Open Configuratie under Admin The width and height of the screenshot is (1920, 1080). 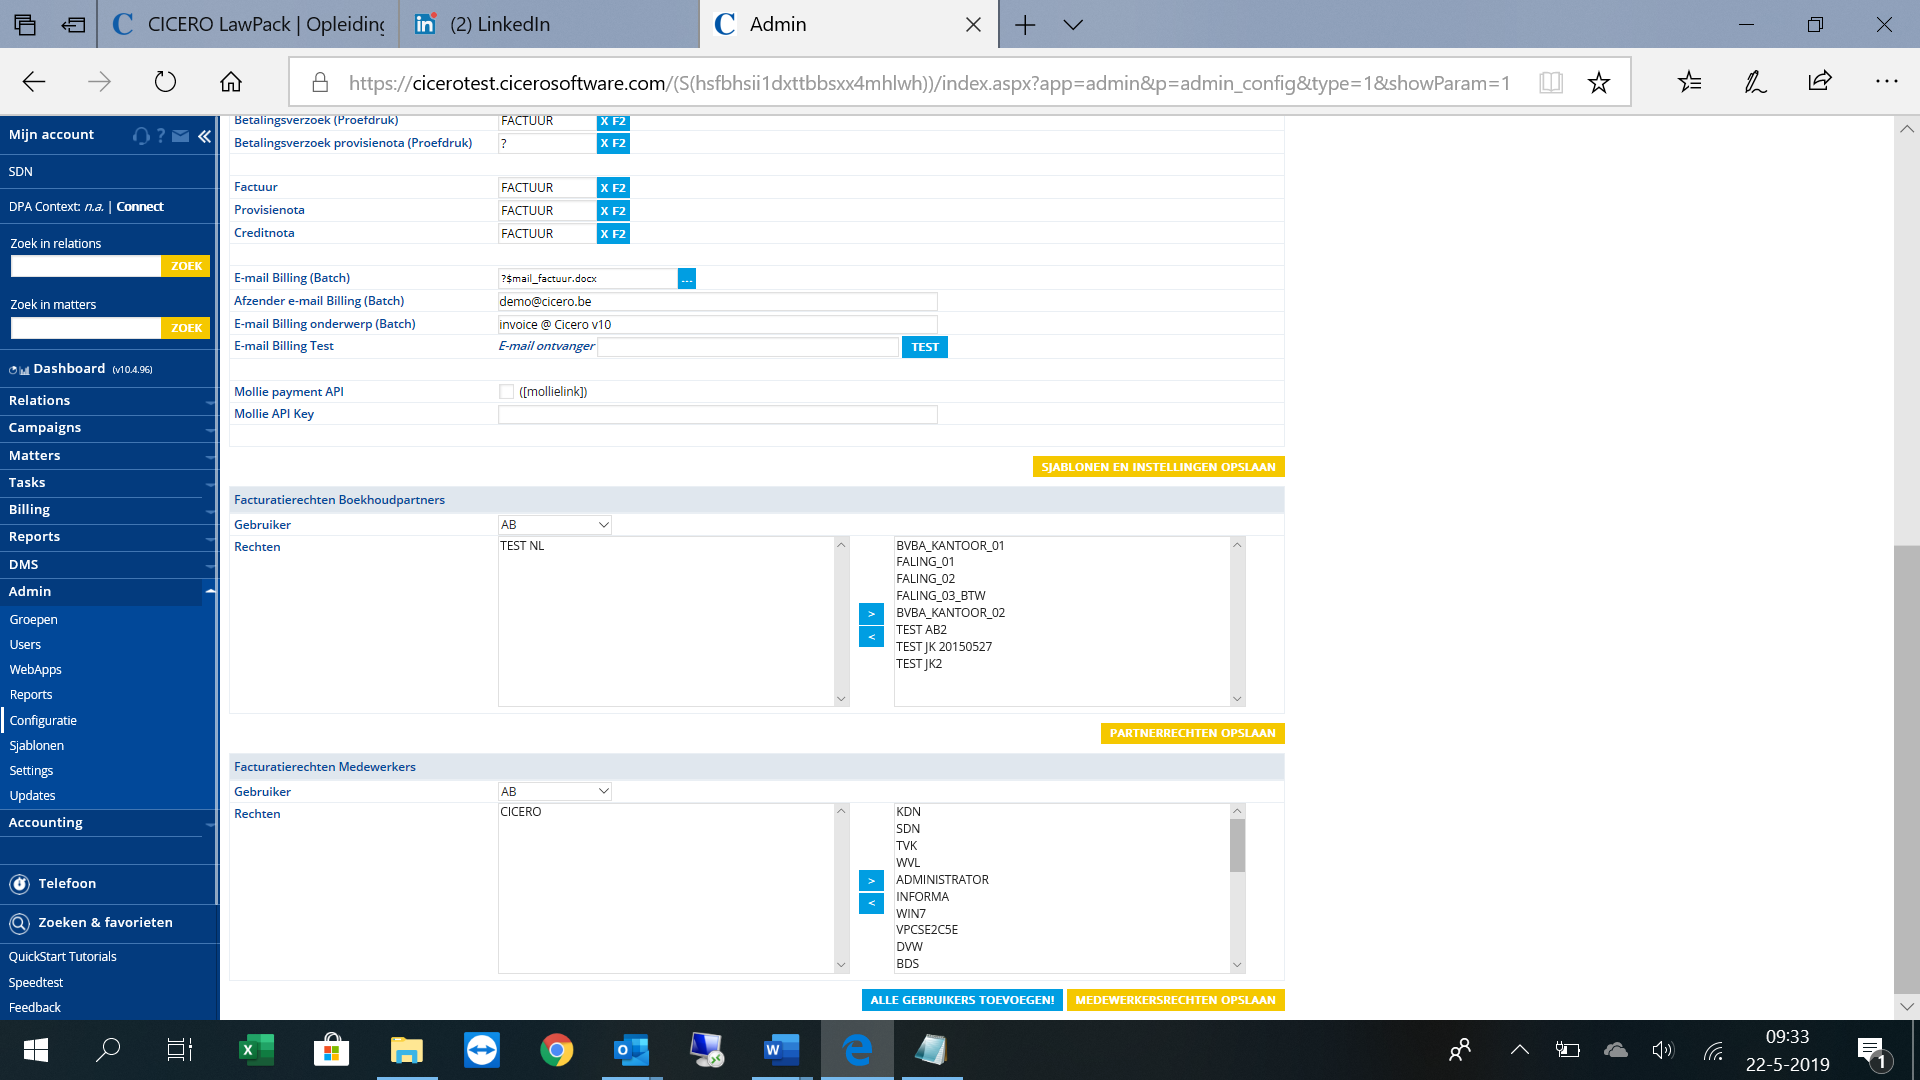tap(43, 721)
